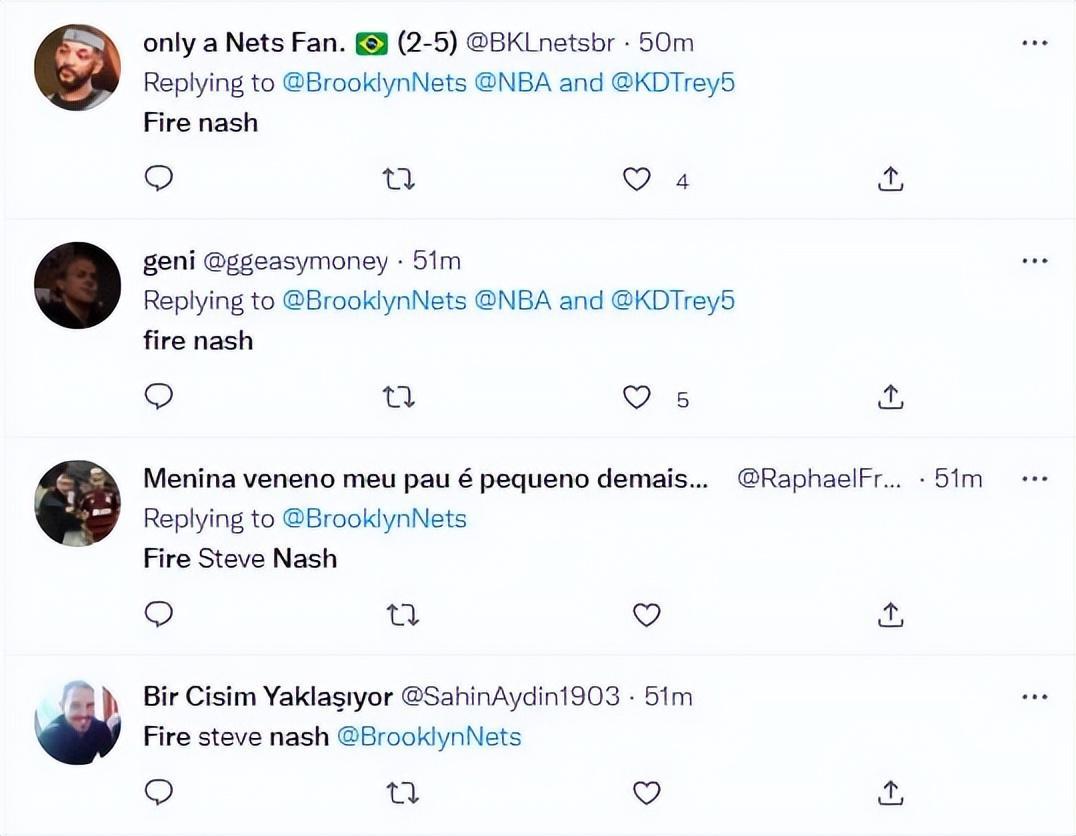Open the @NBA mention in geni's tweet
The image size is (1076, 836).
coord(513,301)
